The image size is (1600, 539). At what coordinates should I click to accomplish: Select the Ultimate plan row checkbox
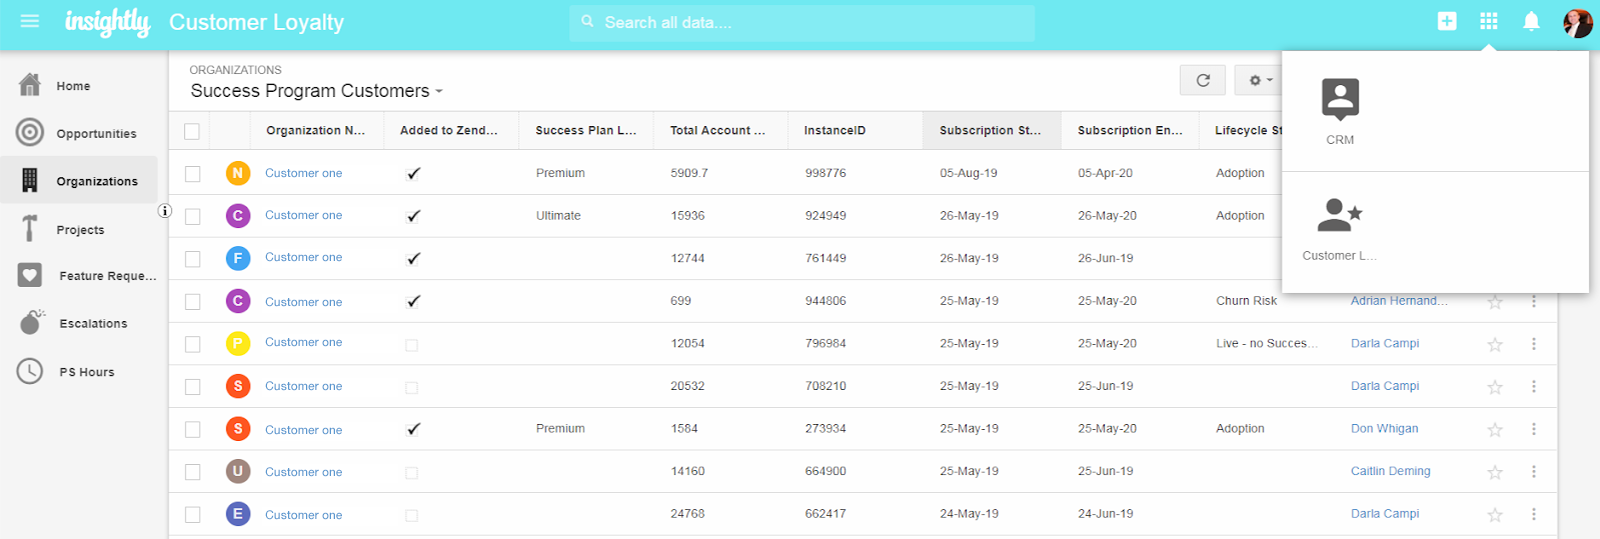click(193, 216)
